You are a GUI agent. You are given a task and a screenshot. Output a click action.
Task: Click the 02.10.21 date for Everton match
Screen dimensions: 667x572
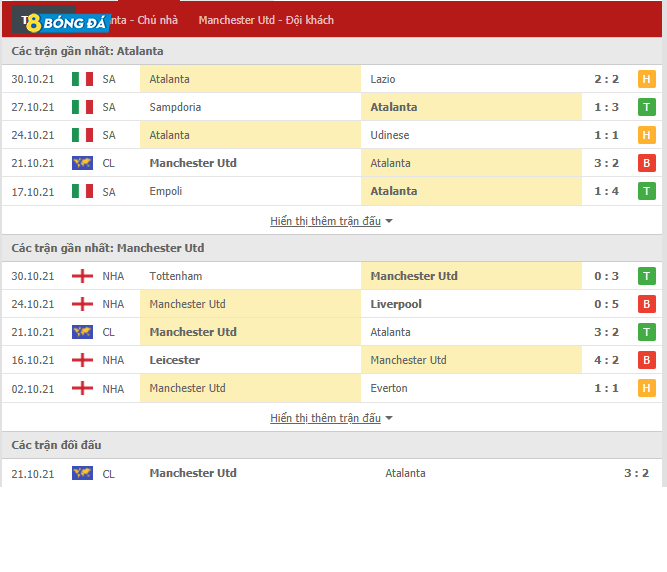tap(33, 389)
